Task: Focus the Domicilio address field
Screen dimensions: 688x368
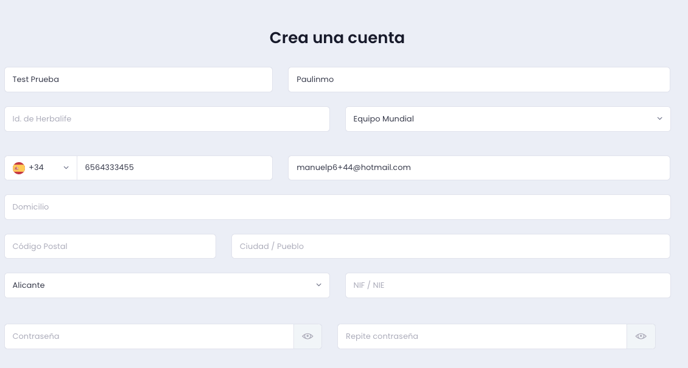Action: point(337,207)
